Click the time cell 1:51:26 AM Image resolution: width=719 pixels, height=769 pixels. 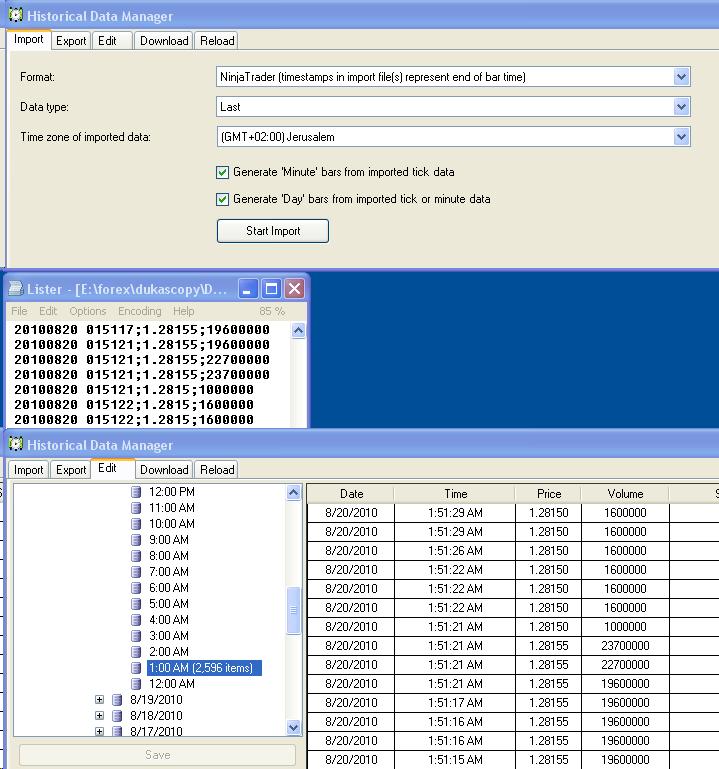455,551
